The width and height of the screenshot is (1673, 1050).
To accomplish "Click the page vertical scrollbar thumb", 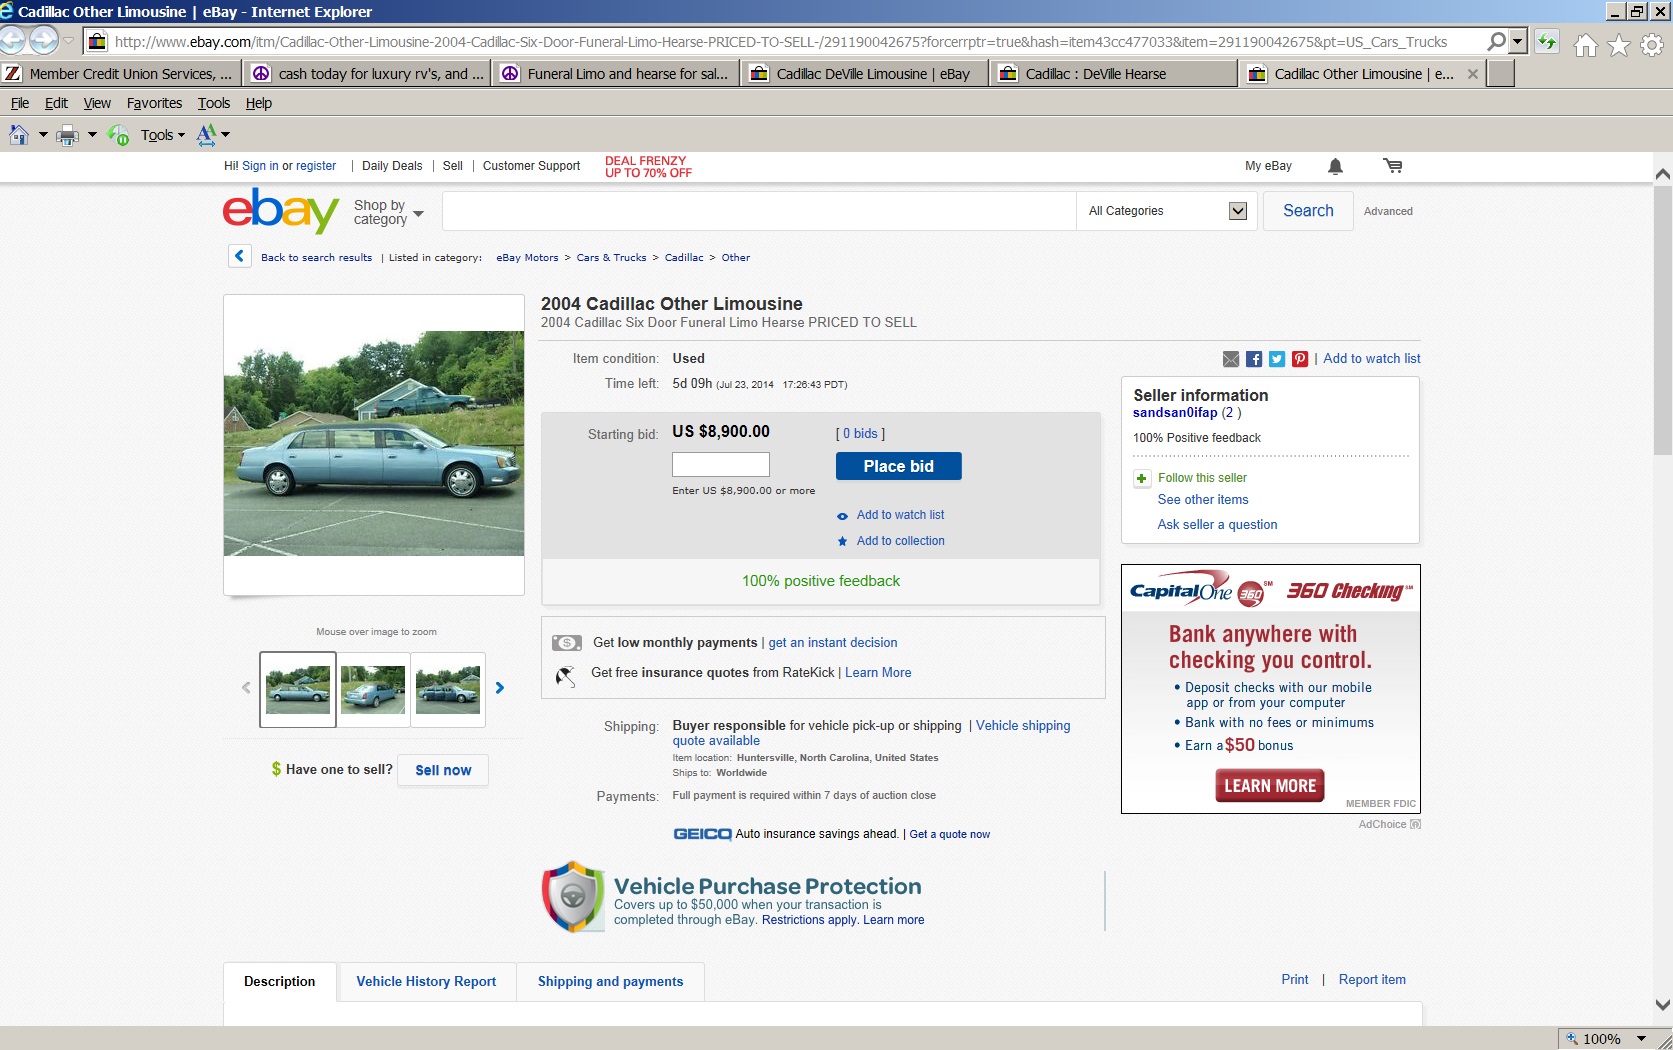I will tap(1663, 322).
